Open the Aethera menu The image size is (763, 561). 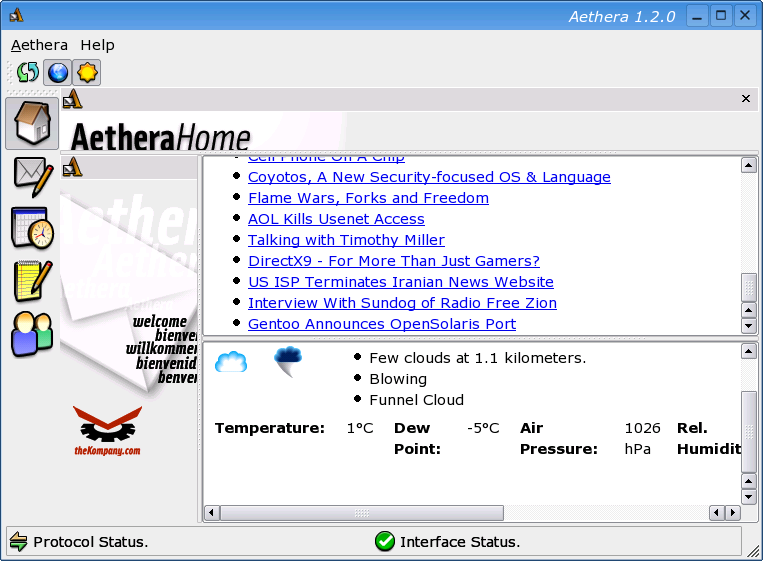pos(39,45)
